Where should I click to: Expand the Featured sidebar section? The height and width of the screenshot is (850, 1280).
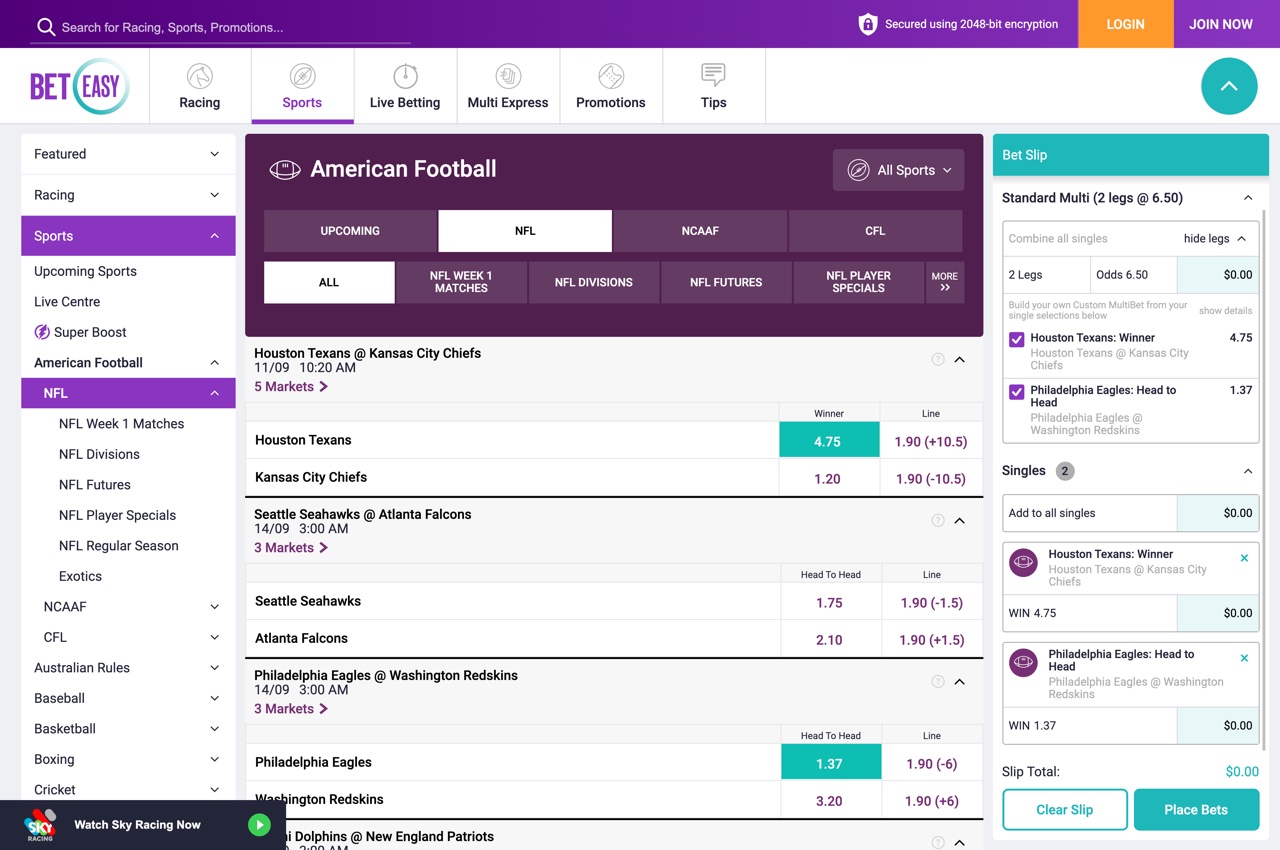tap(128, 154)
